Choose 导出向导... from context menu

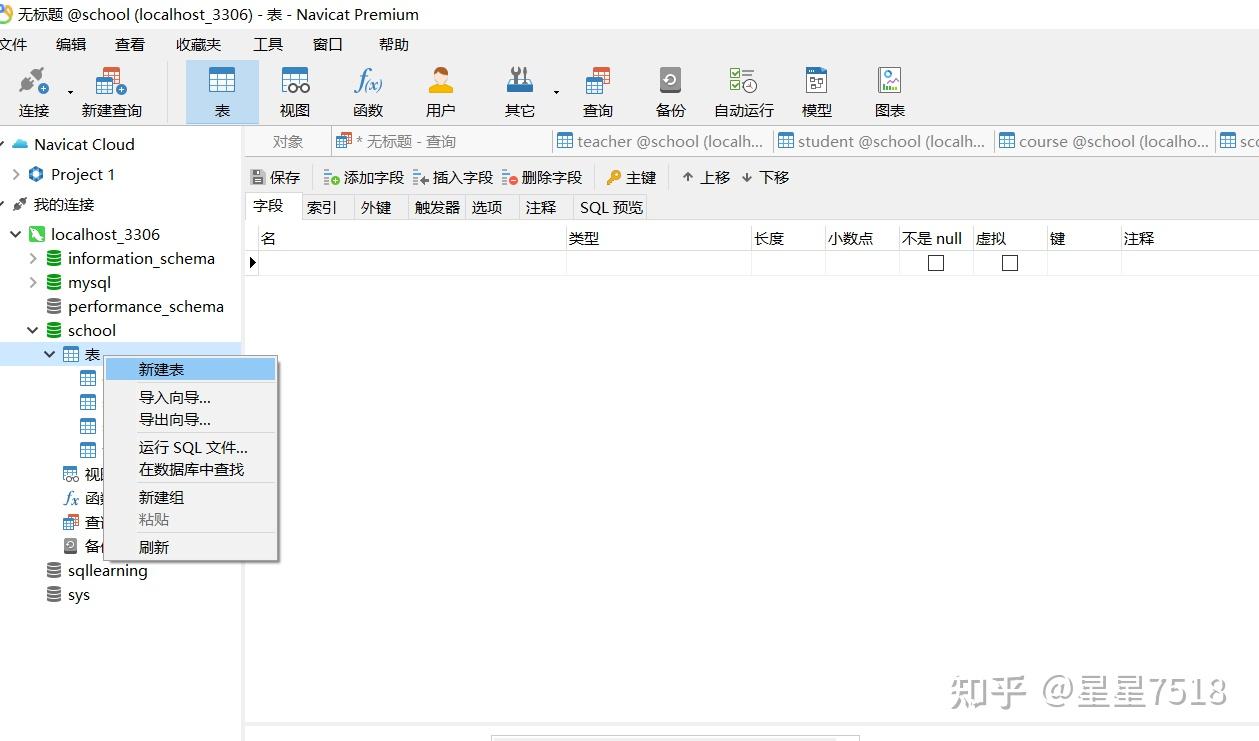point(190,419)
